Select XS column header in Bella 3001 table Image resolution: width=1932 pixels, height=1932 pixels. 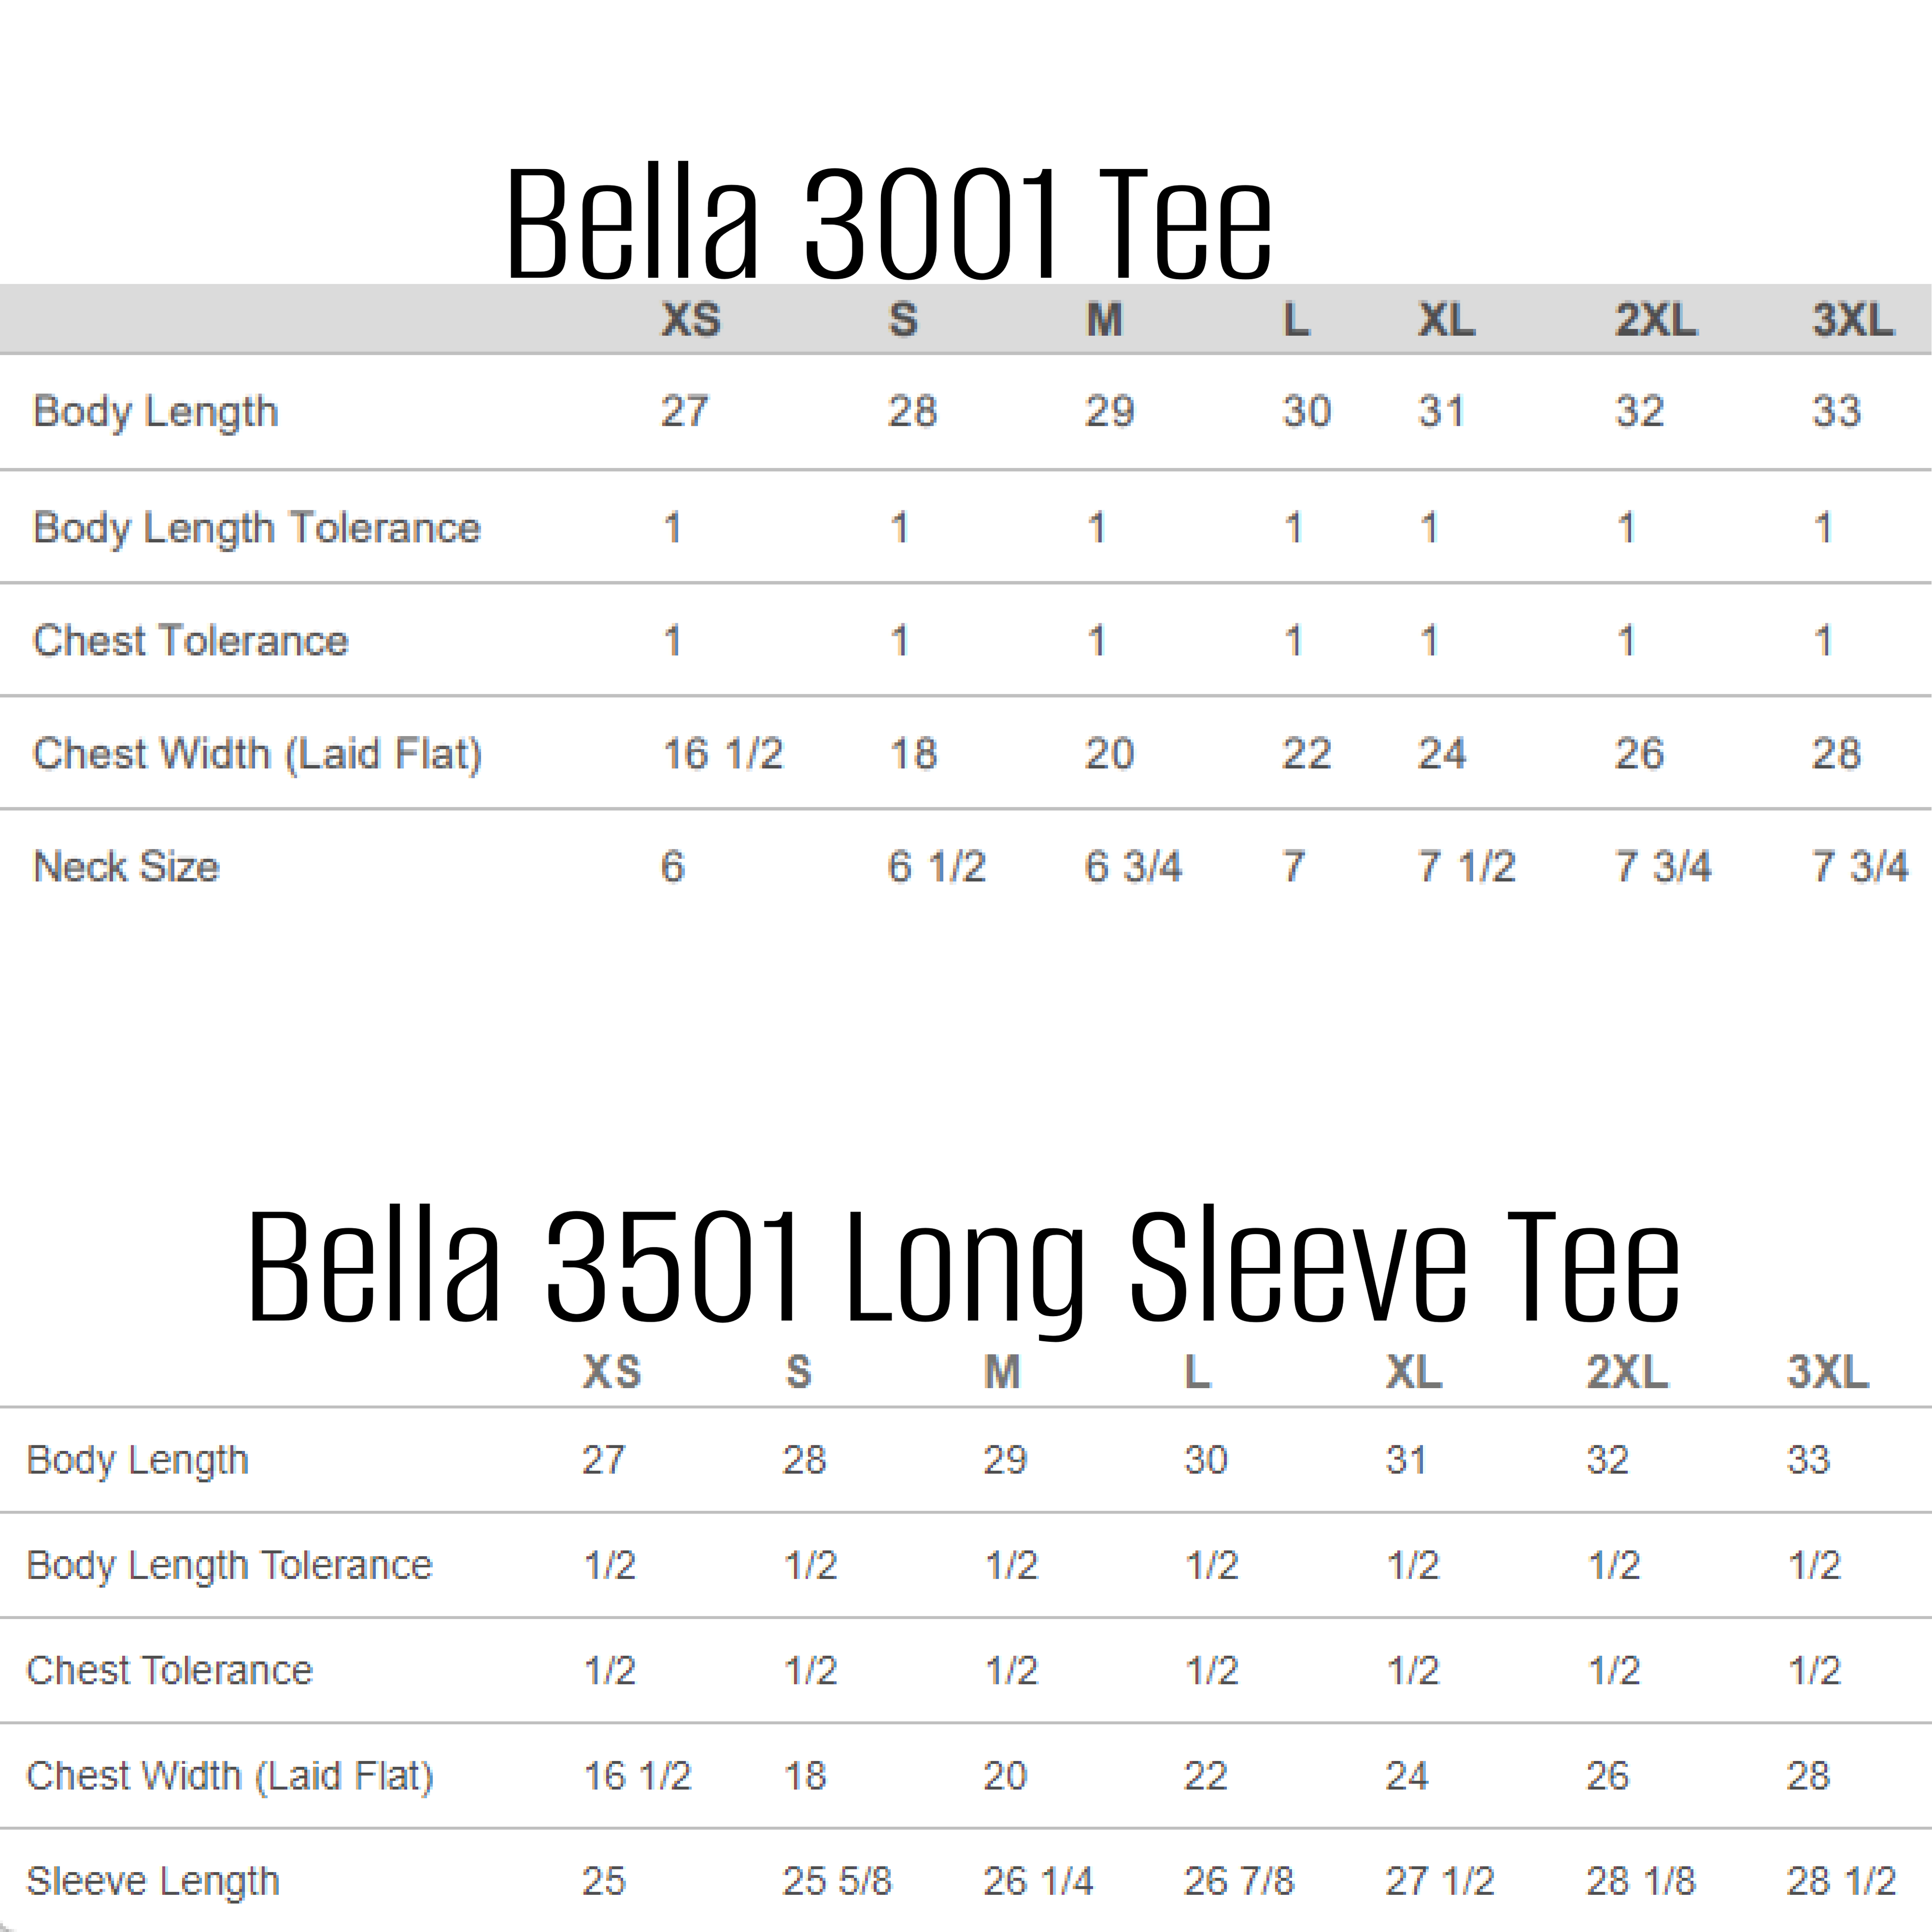[691, 321]
